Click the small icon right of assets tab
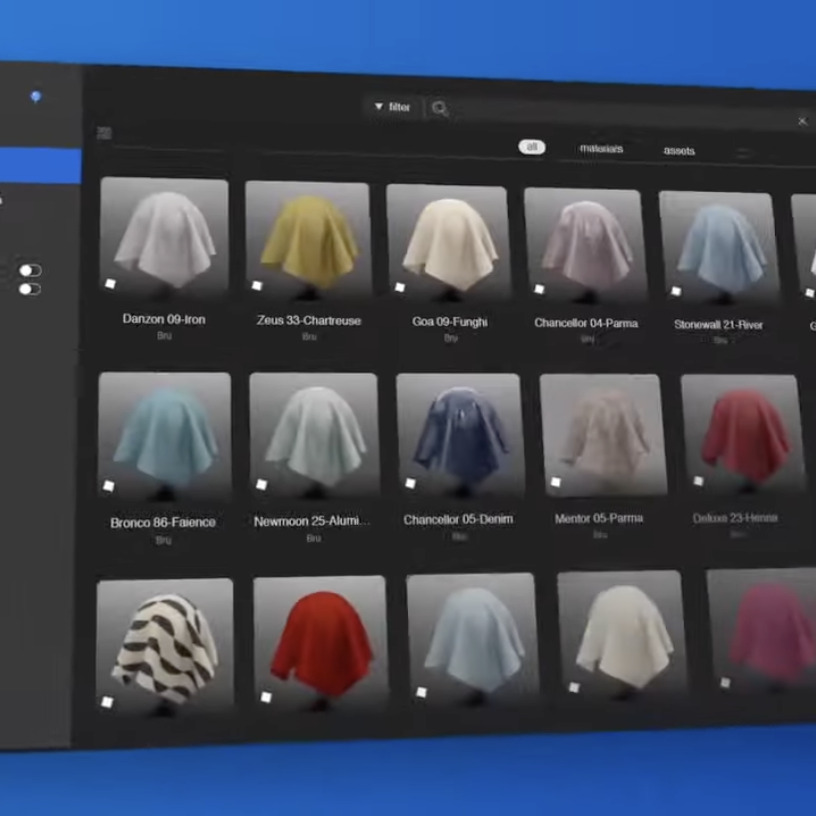Image resolution: width=816 pixels, height=816 pixels. (742, 153)
